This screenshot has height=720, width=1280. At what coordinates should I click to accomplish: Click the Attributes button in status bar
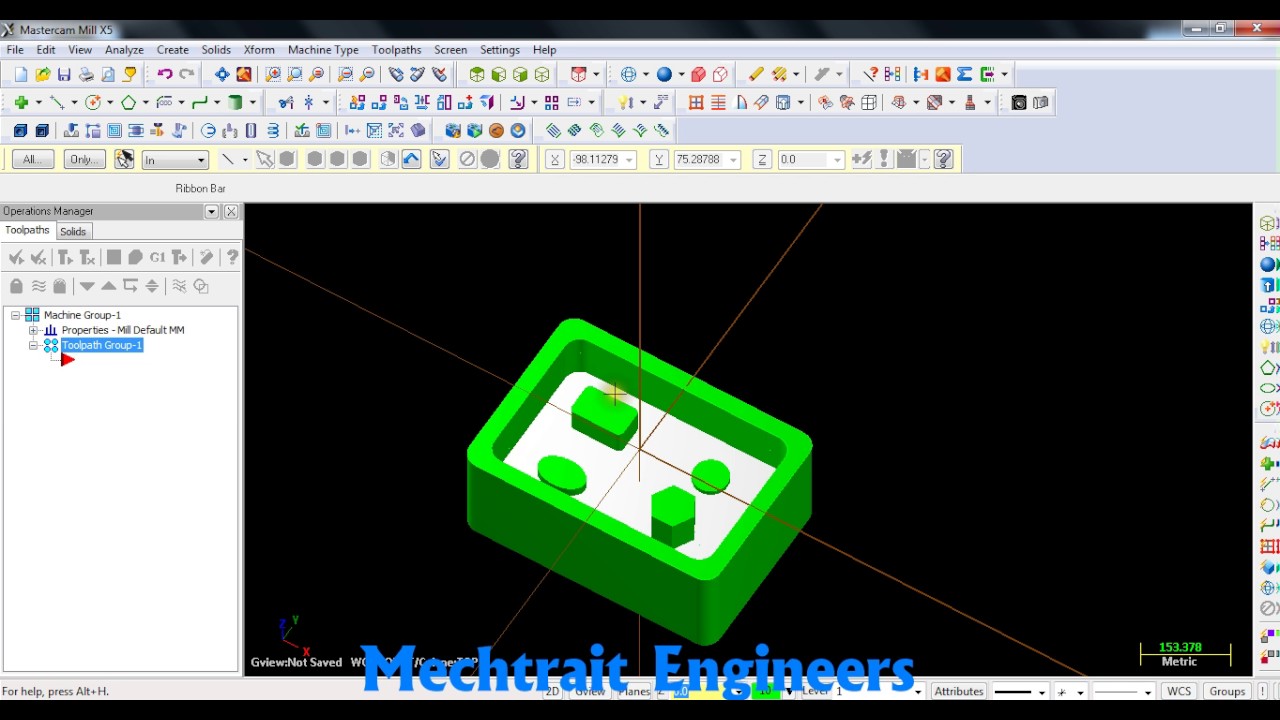(958, 691)
